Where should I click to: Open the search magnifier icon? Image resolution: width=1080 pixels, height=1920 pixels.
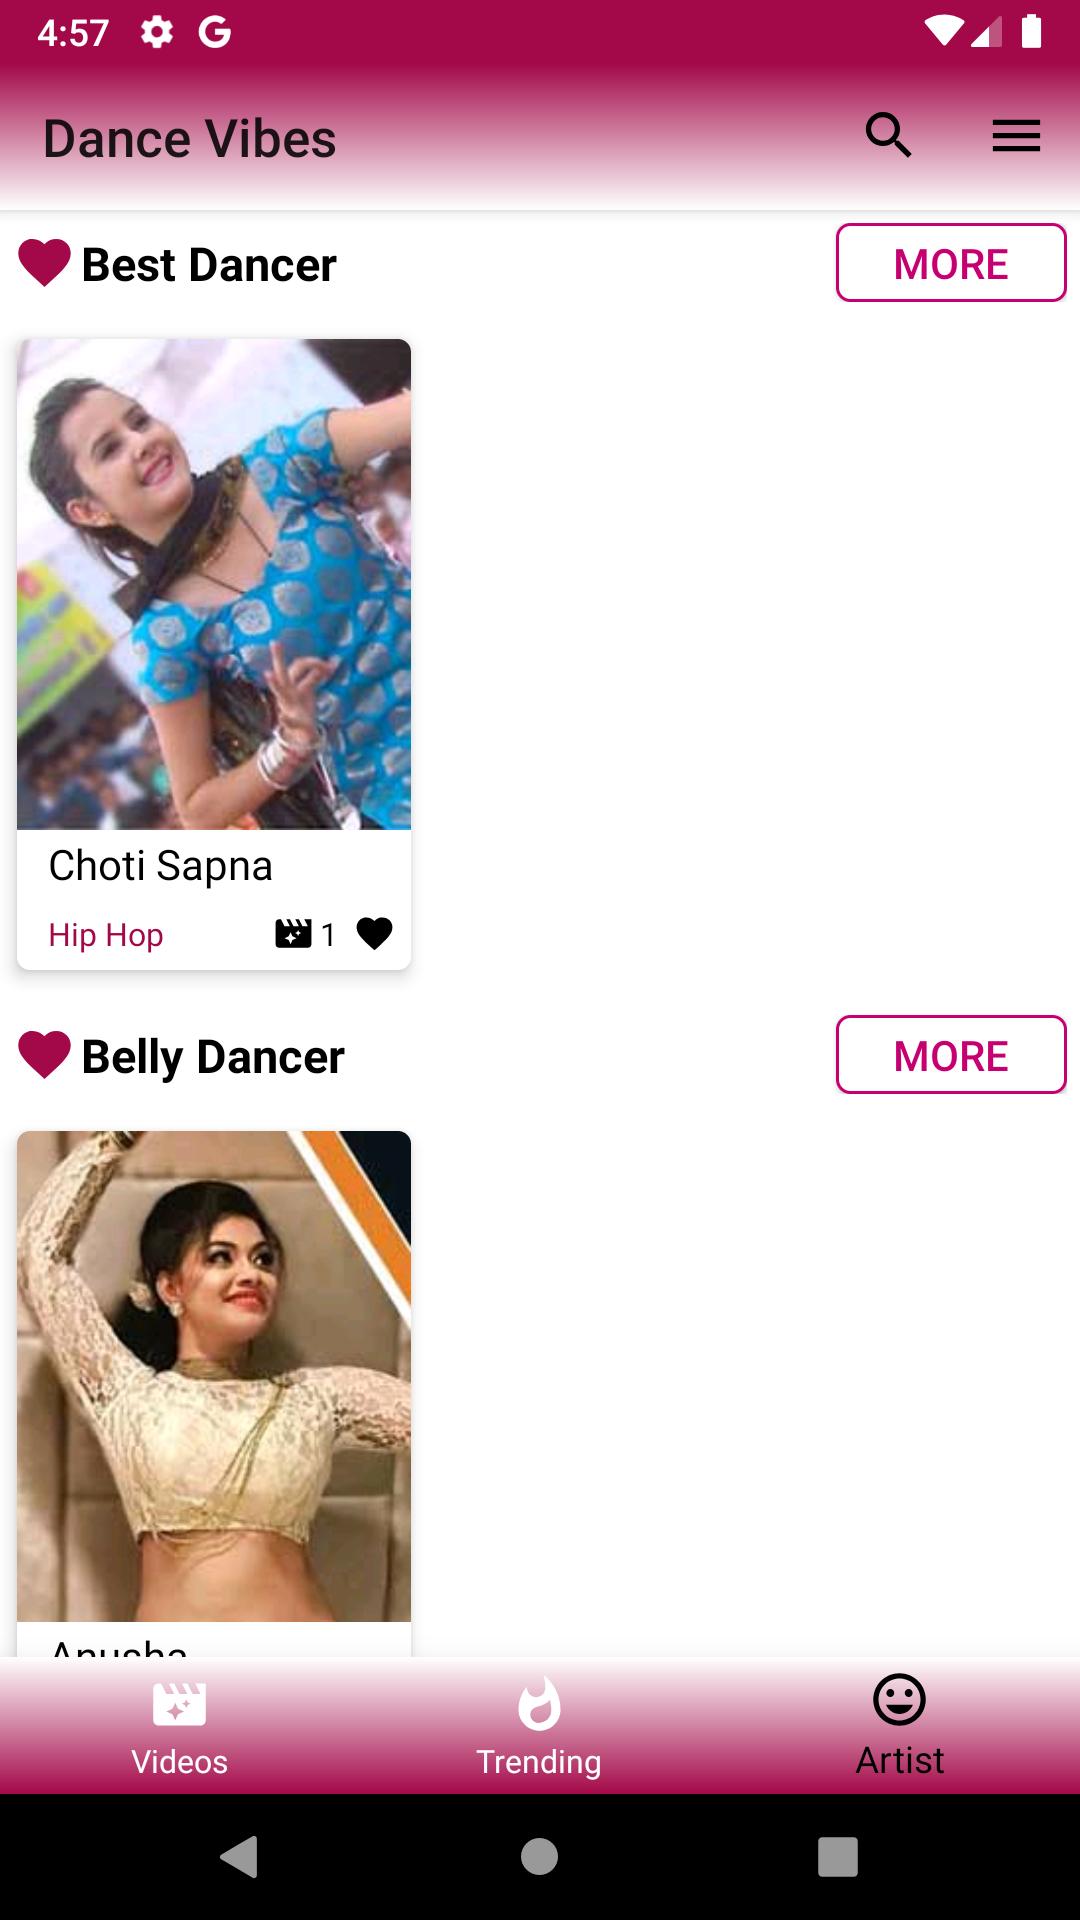[x=888, y=135]
